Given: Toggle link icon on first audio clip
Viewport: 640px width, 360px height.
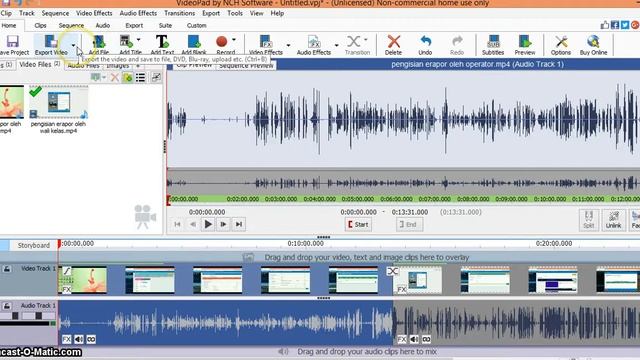Looking at the screenshot, I should (x=91, y=339).
